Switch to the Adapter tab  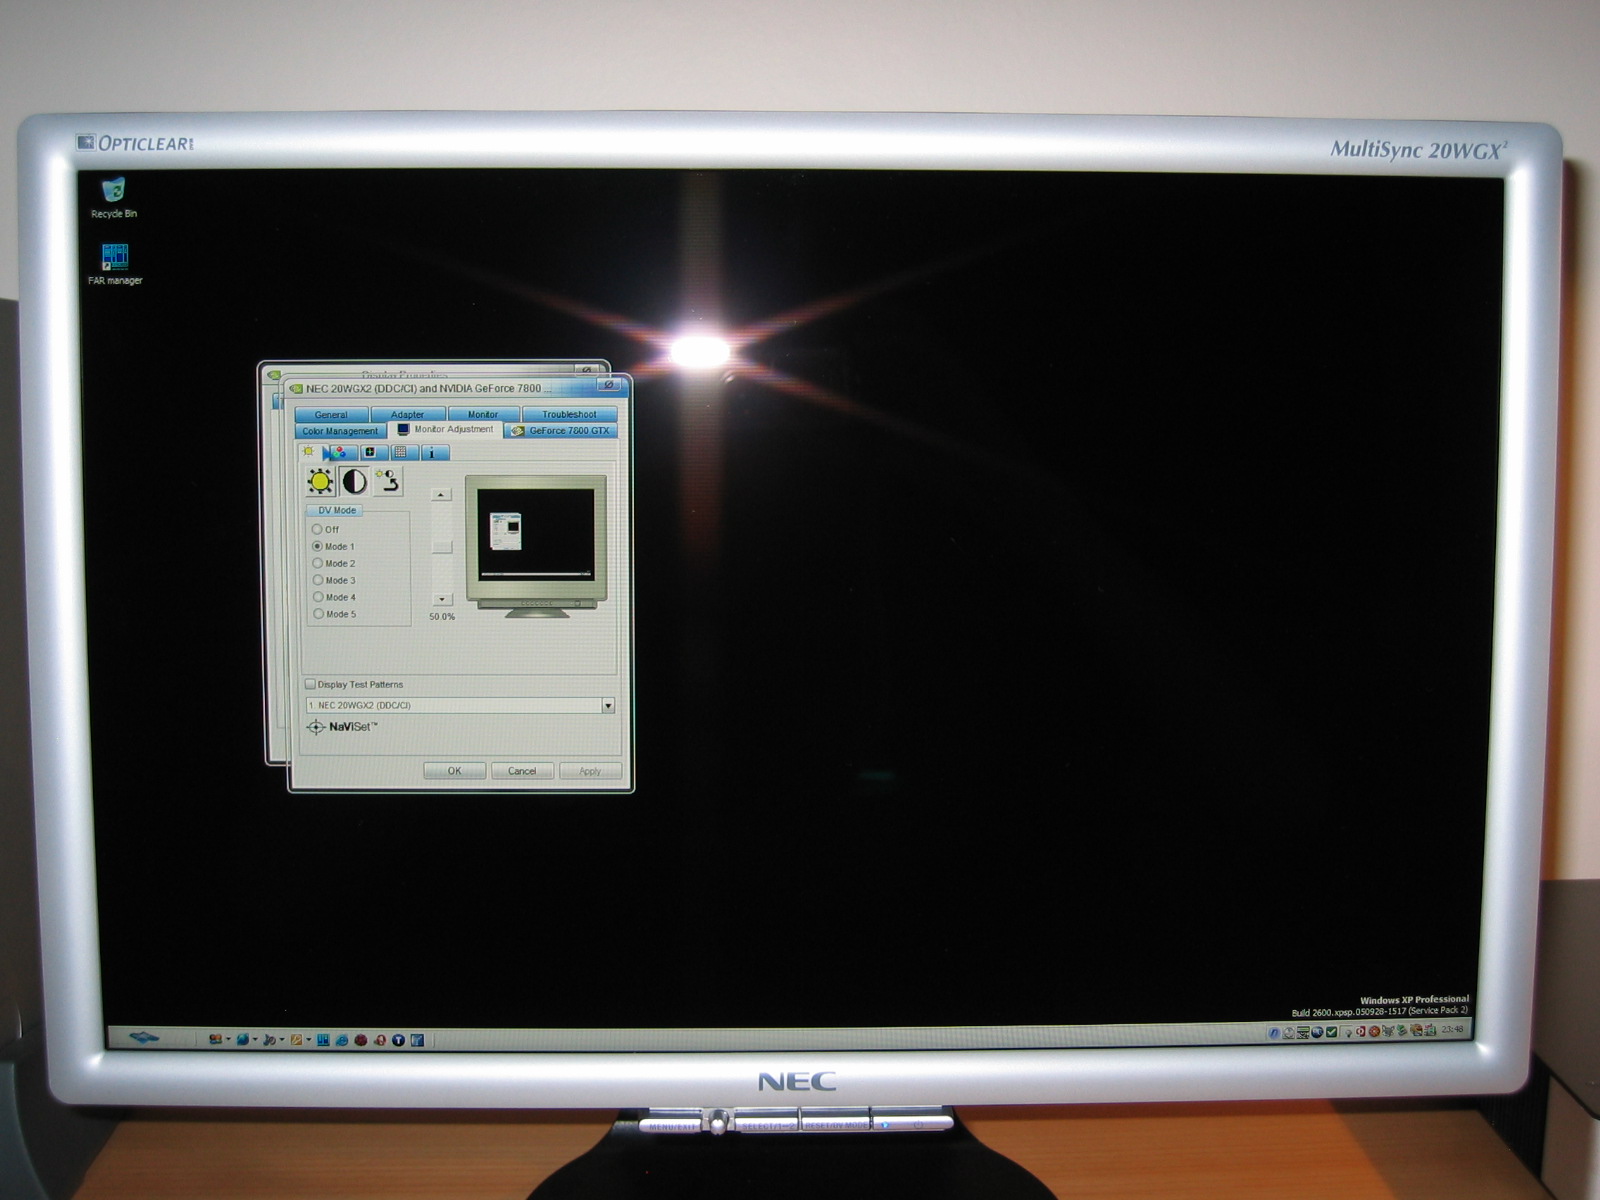pyautogui.click(x=407, y=414)
